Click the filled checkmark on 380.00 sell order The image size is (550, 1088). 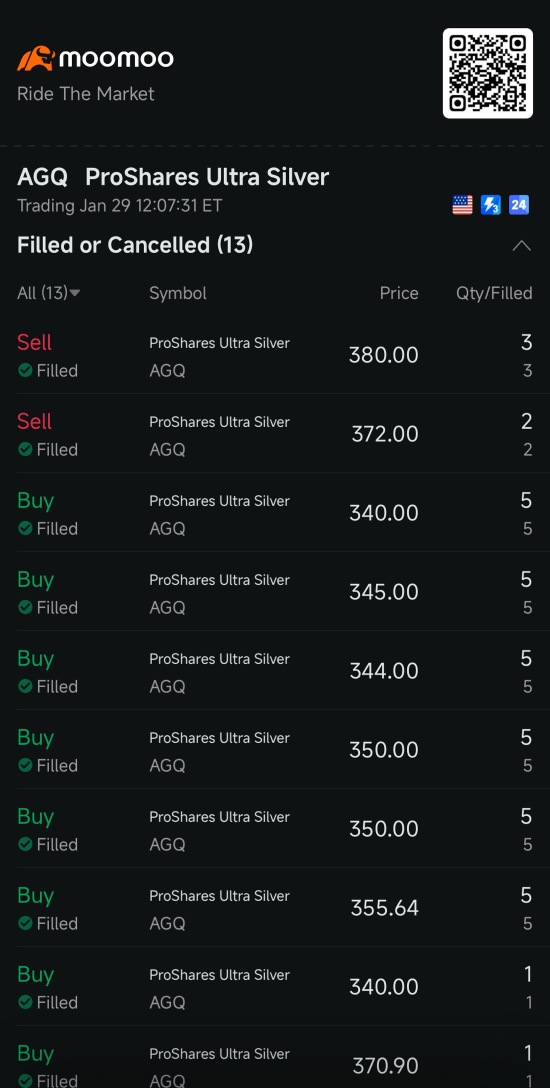point(25,371)
